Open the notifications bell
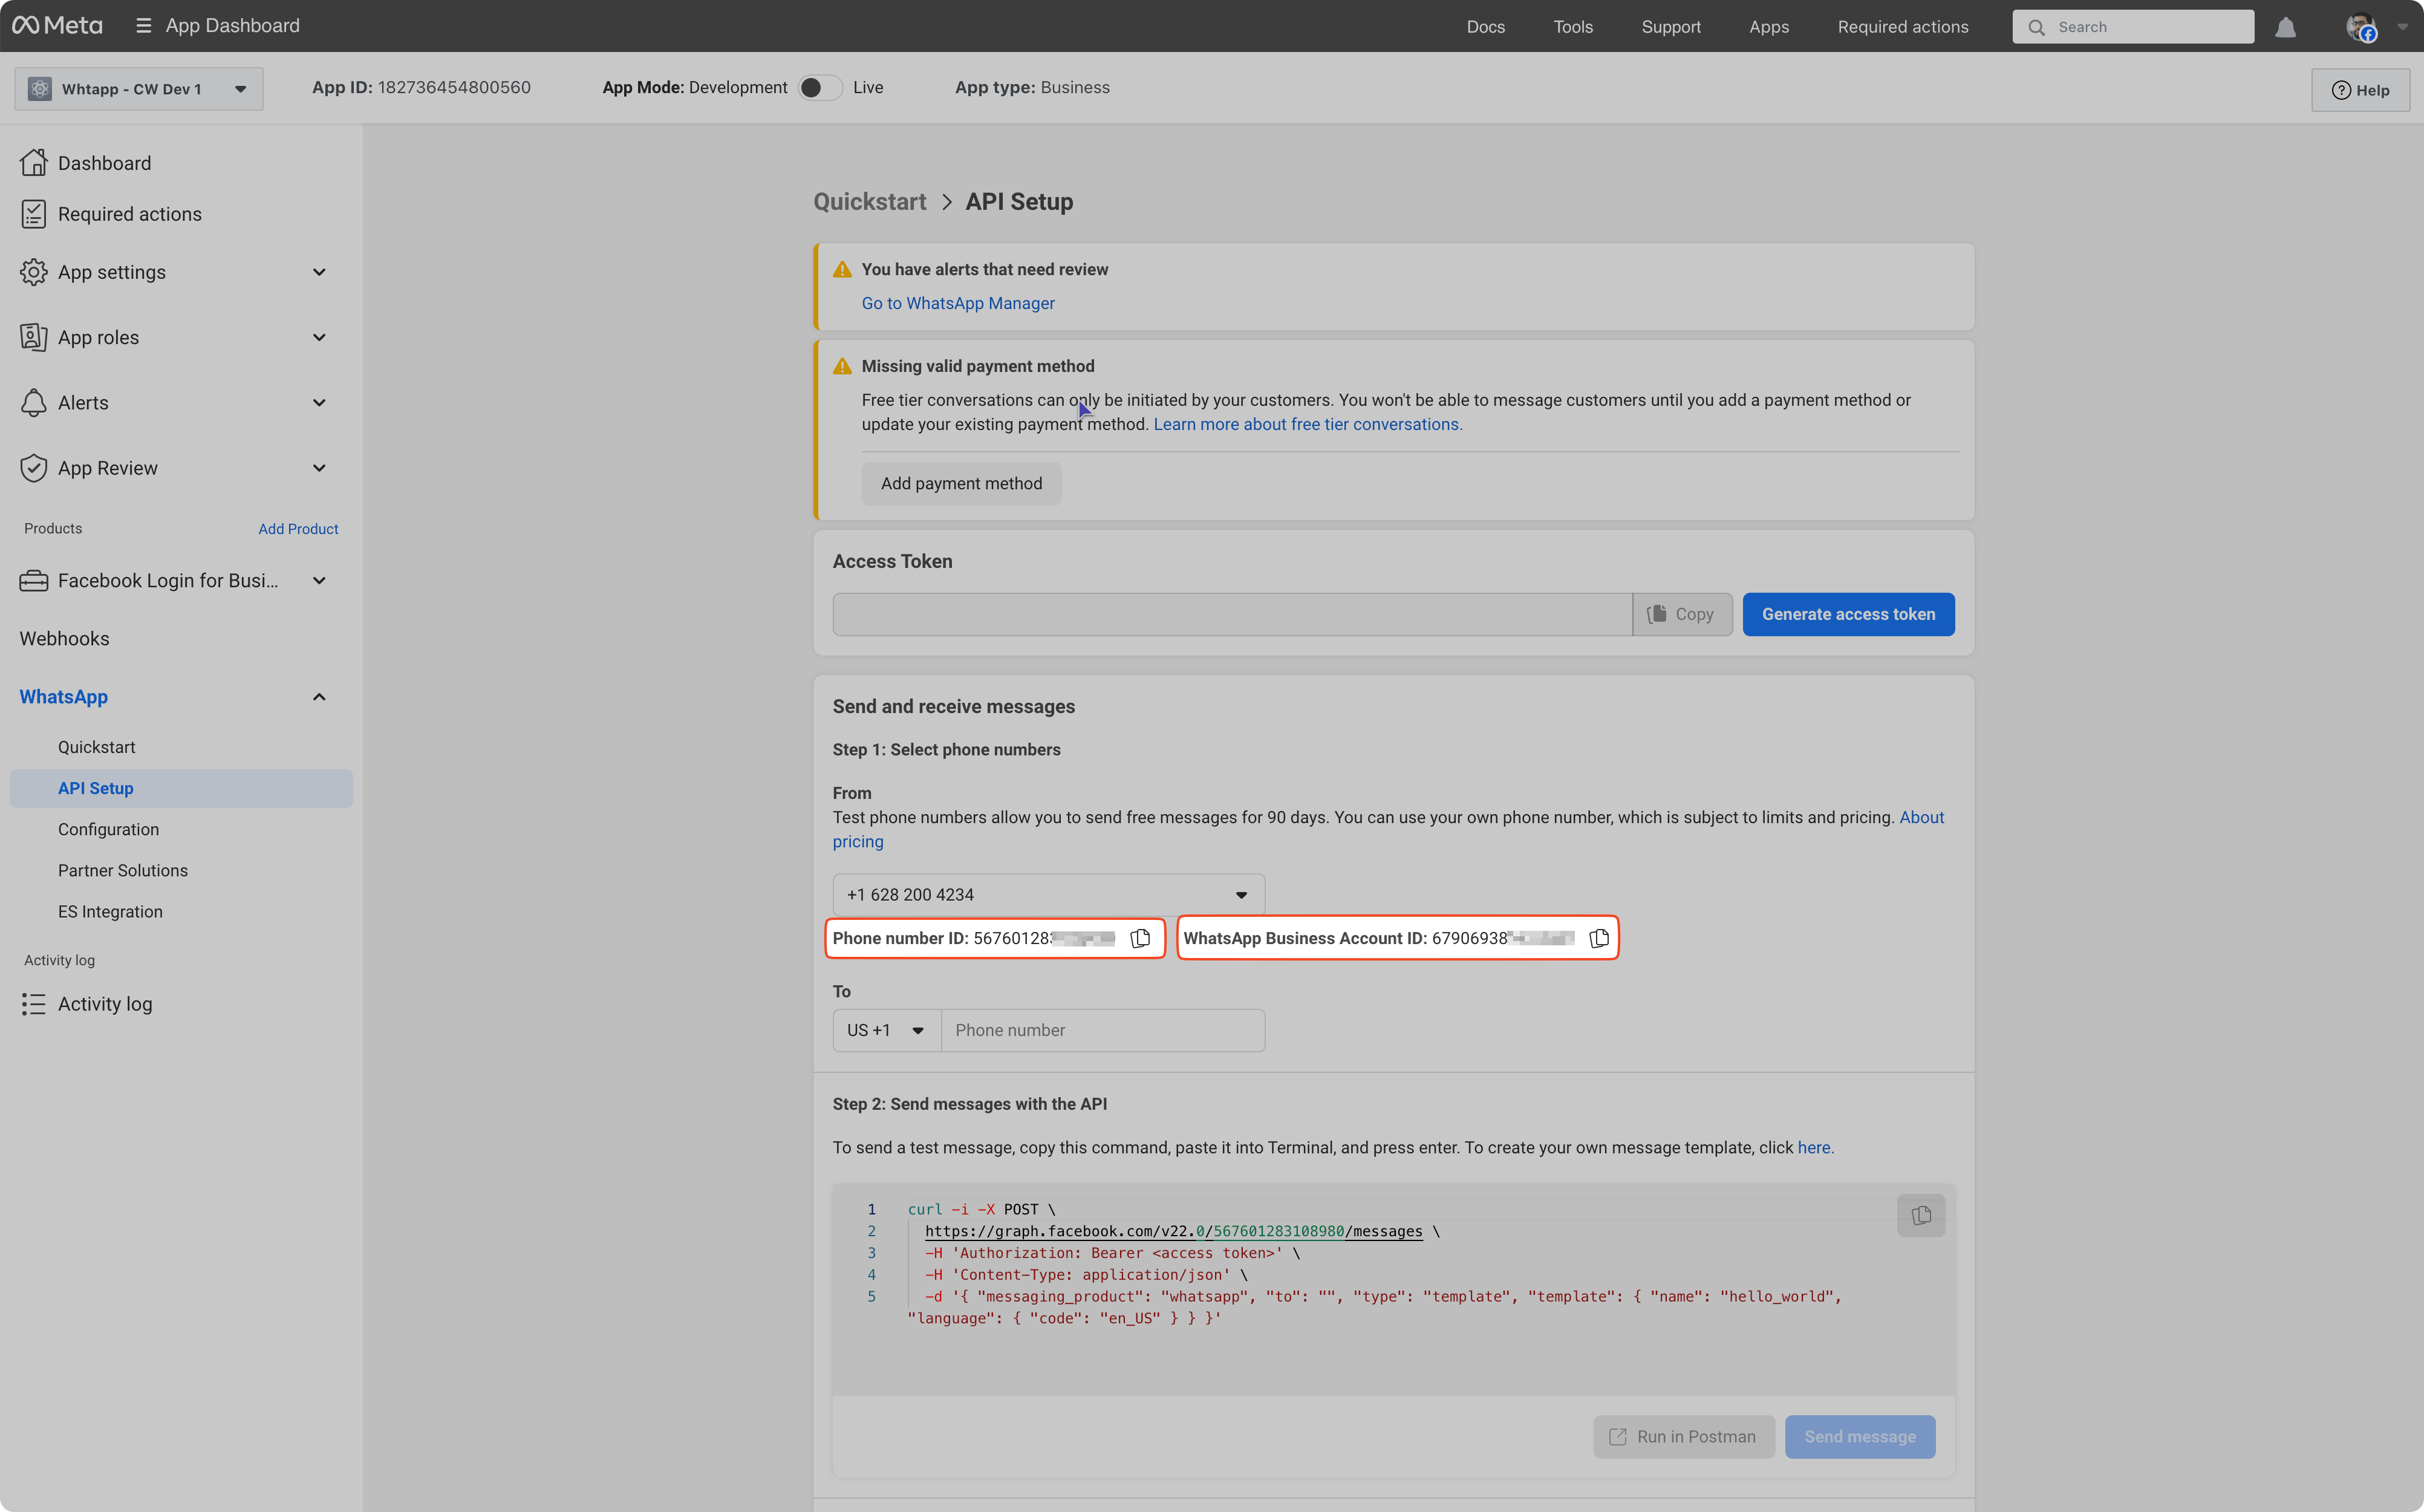The height and width of the screenshot is (1512, 2424). [x=2285, y=27]
